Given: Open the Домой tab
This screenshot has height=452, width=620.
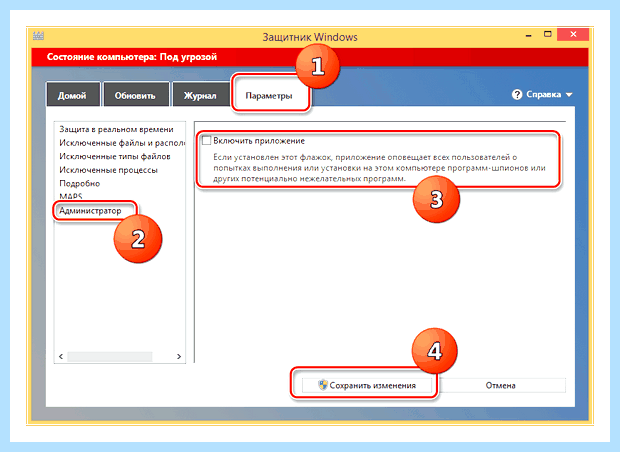Looking at the screenshot, I should 73,95.
